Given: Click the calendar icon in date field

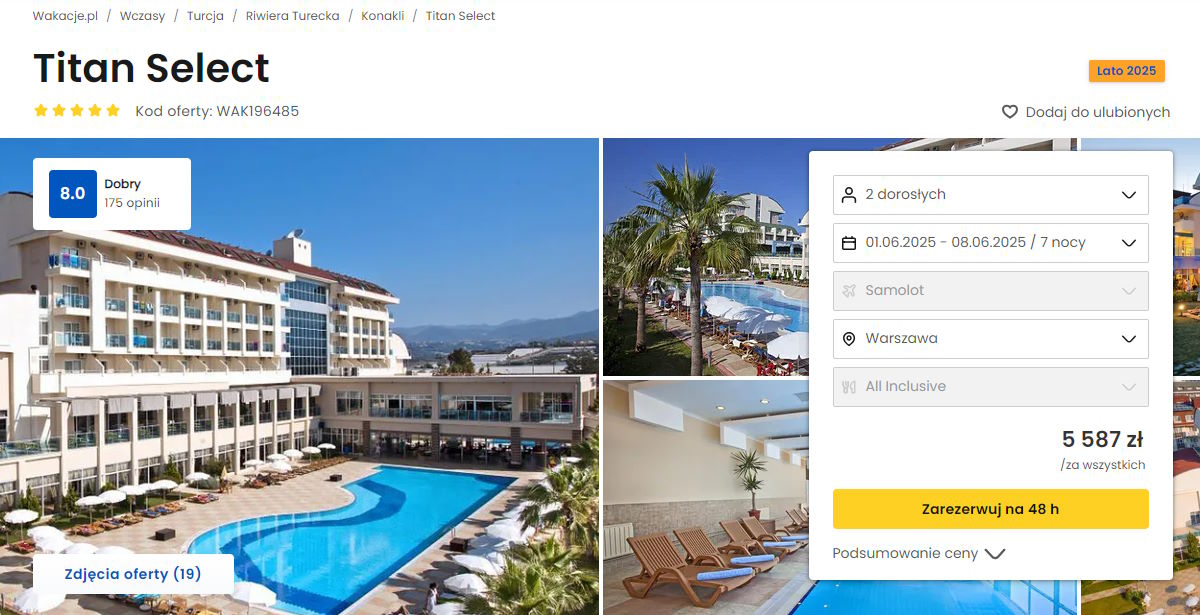Looking at the screenshot, I should coord(849,243).
